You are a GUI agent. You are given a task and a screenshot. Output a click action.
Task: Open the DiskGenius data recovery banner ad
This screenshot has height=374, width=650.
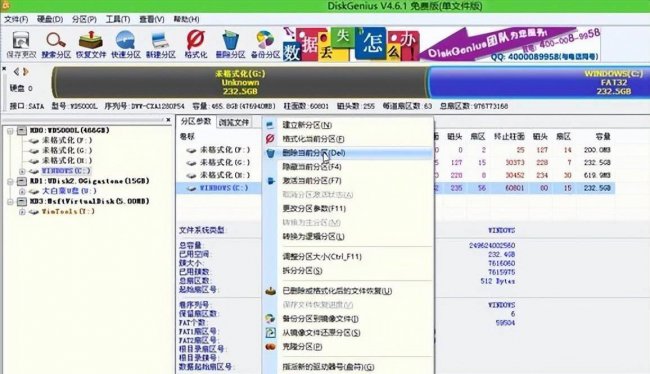(441, 44)
